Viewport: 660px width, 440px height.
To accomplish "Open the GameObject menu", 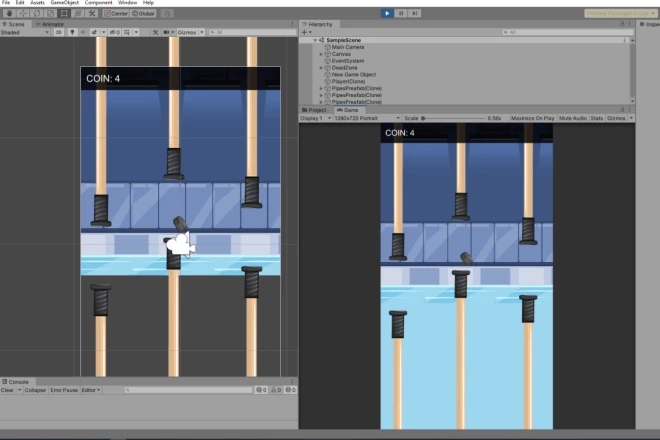I will (64, 3).
